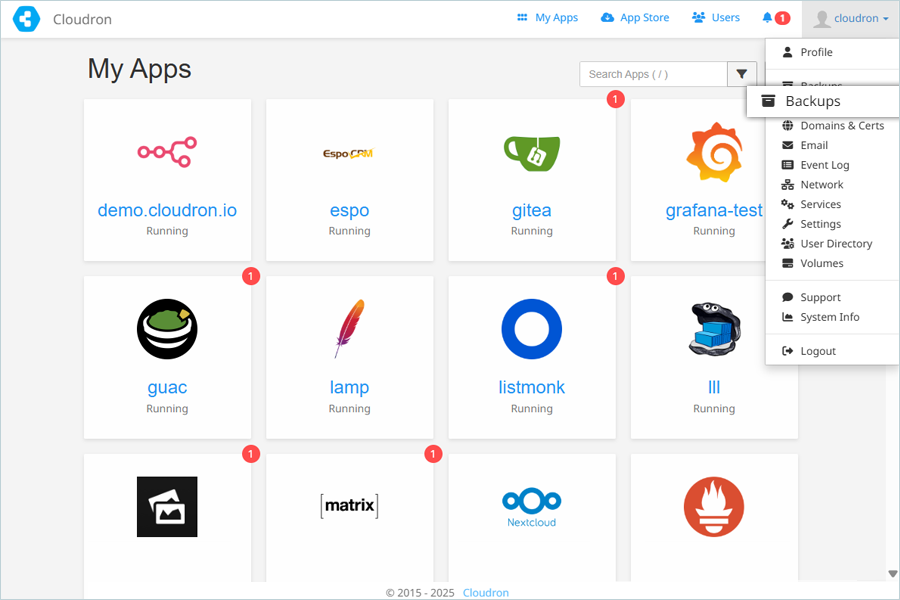Open the notifications bell
The width and height of the screenshot is (900, 600).
[767, 18]
